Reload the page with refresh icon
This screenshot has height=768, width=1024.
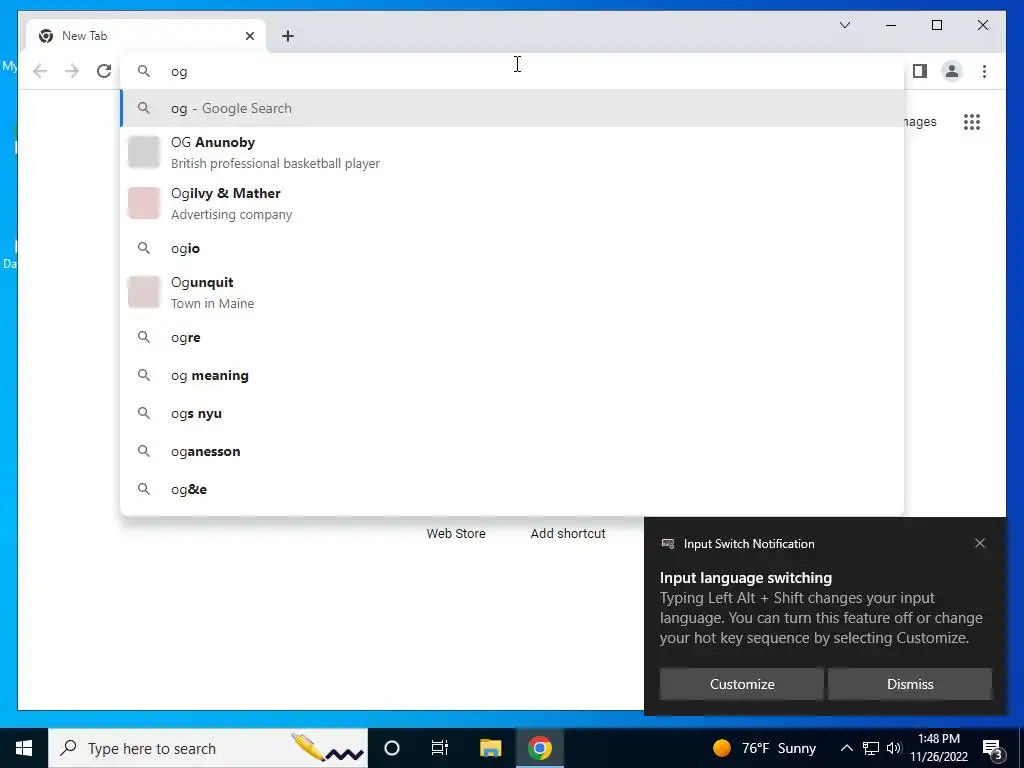(x=104, y=71)
